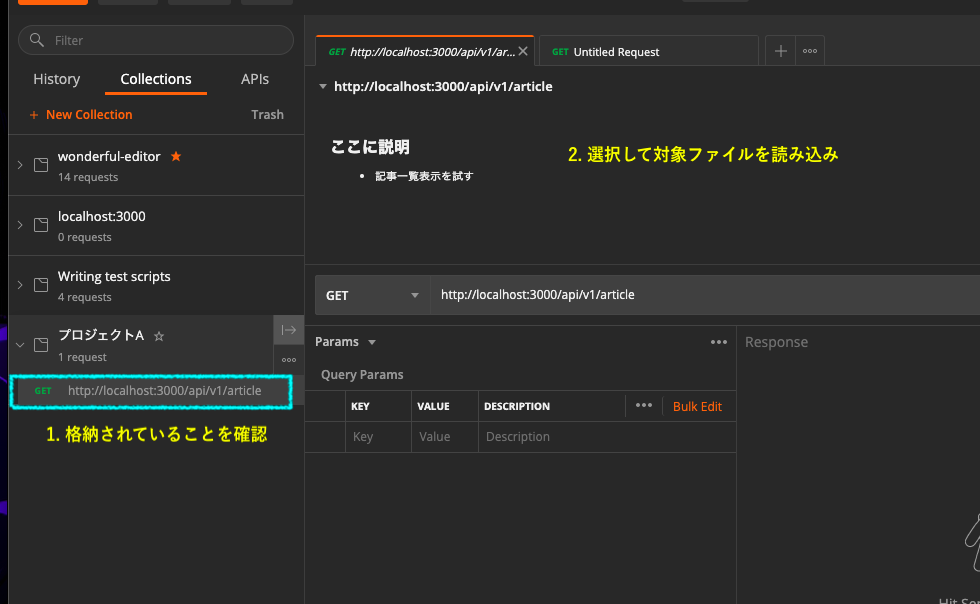Expand the localhost:3000 collection chevron
Viewport: 980px width, 604px height.
tap(20, 225)
